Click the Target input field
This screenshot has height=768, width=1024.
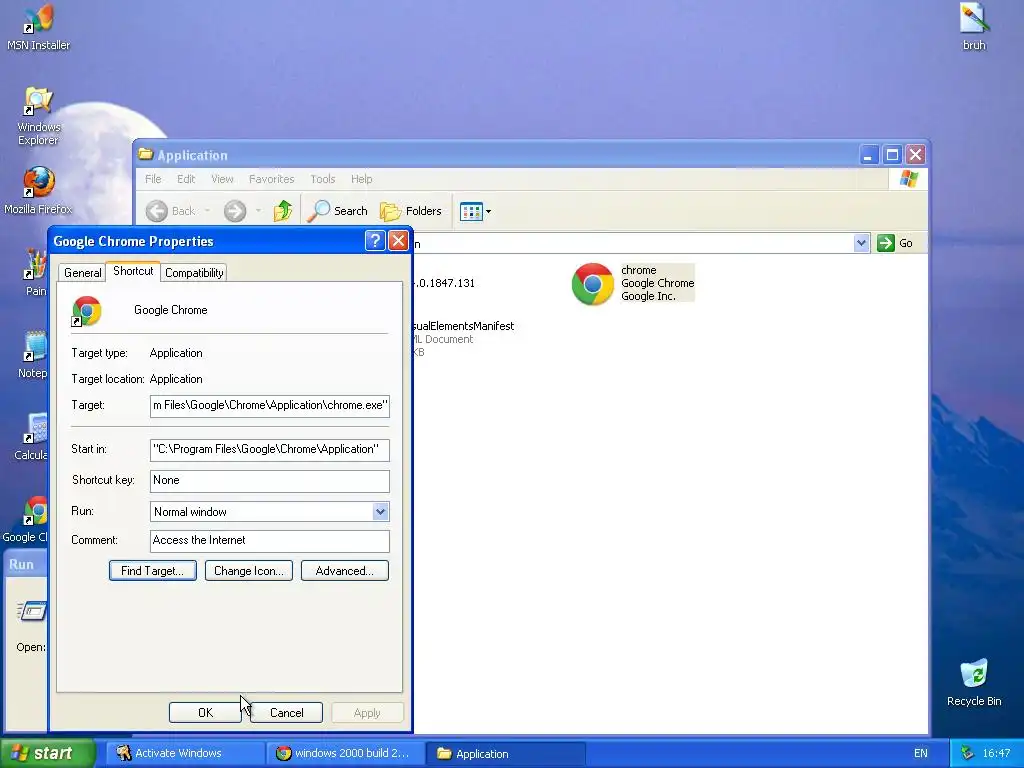tap(270, 406)
